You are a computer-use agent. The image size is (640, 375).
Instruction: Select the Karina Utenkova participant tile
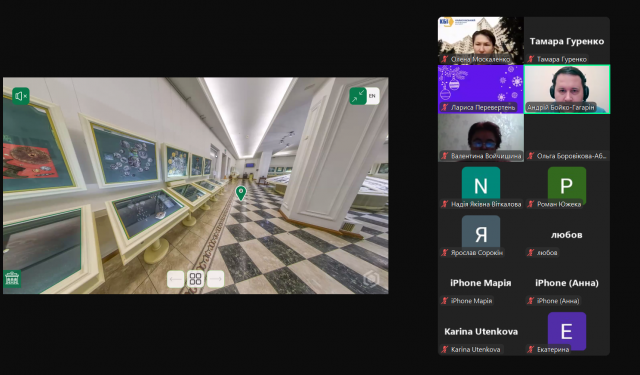[x=481, y=331]
